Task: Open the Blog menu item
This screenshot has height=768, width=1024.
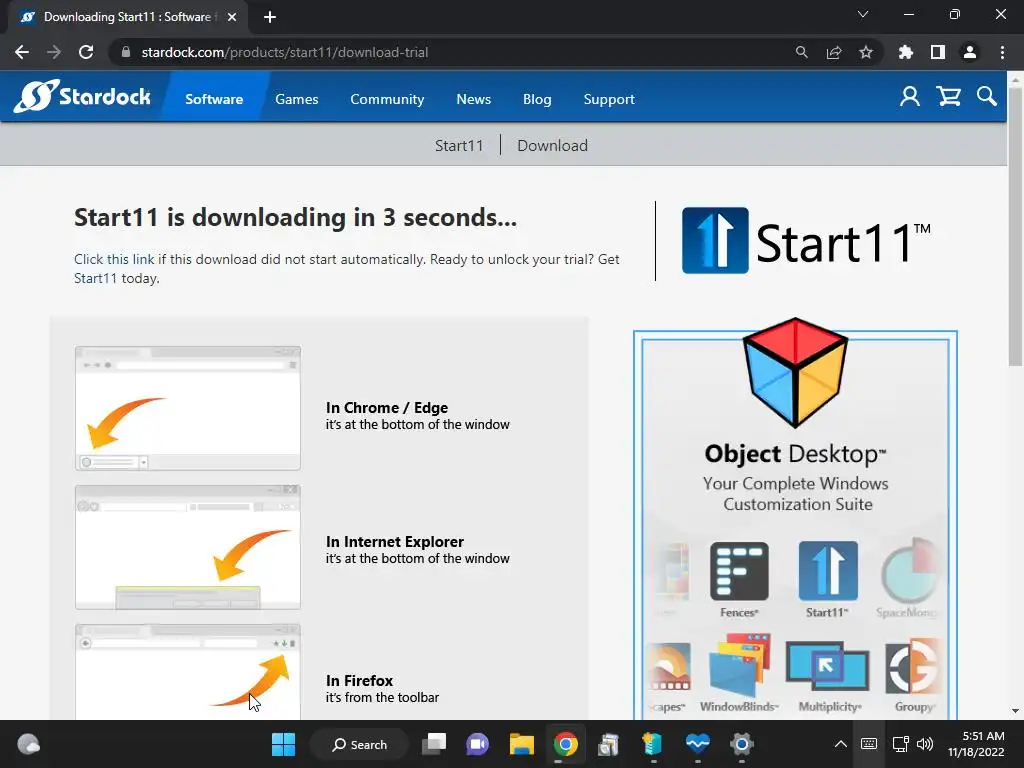Action: [x=537, y=99]
